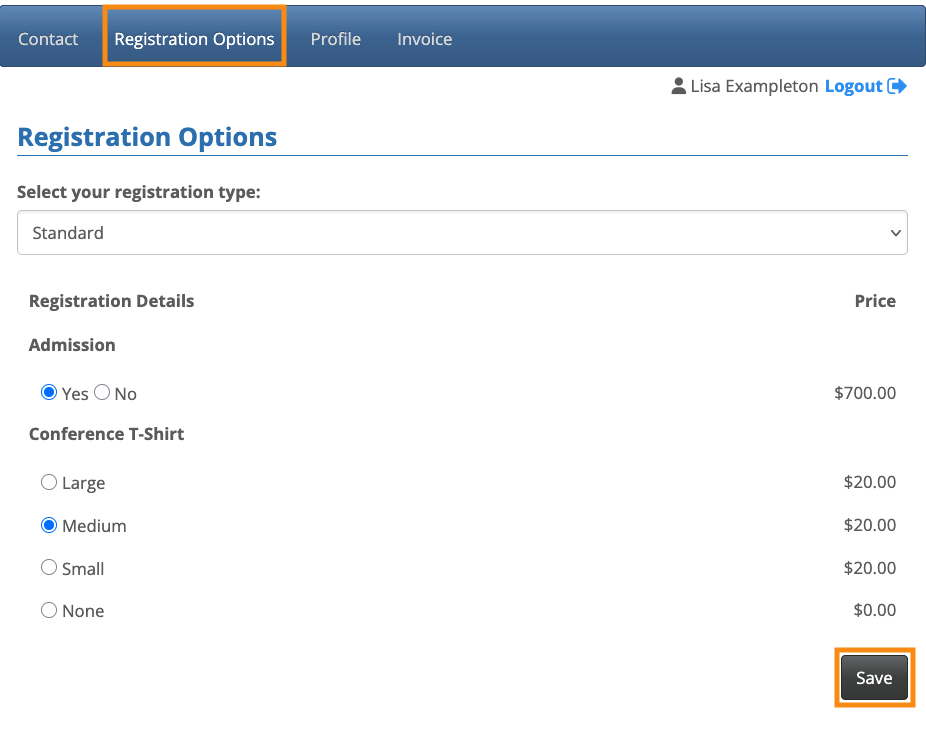Click the dropdown chevron arrow
The width and height of the screenshot is (926, 733).
pyautogui.click(x=895, y=233)
